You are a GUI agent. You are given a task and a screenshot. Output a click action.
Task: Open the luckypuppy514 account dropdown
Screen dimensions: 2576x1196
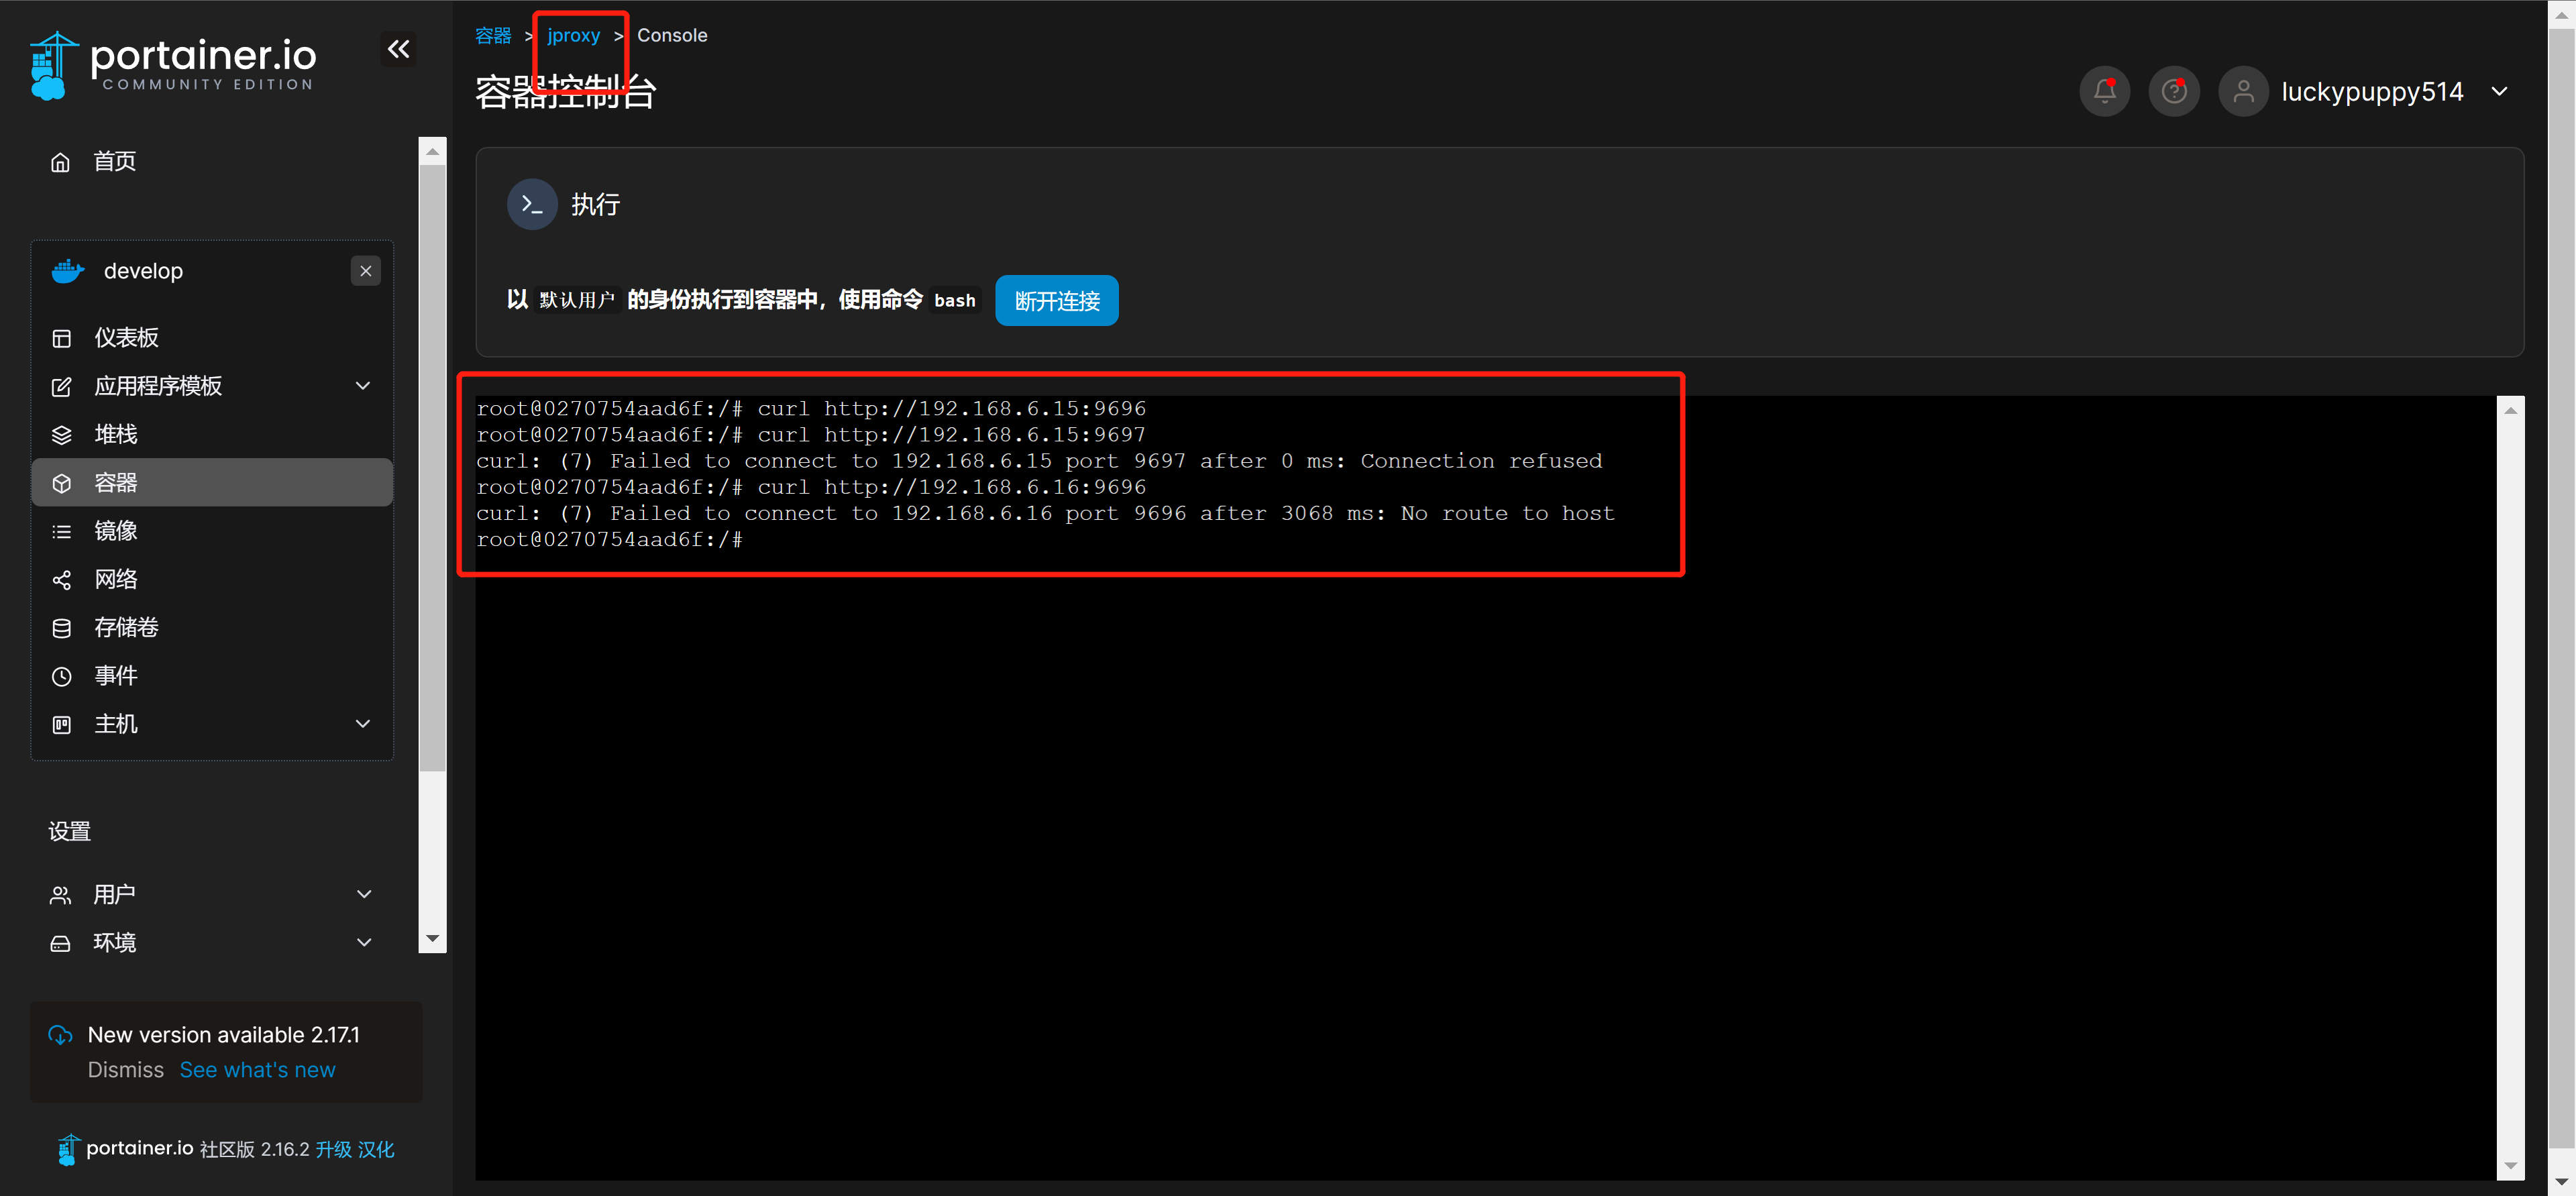(x=2498, y=91)
